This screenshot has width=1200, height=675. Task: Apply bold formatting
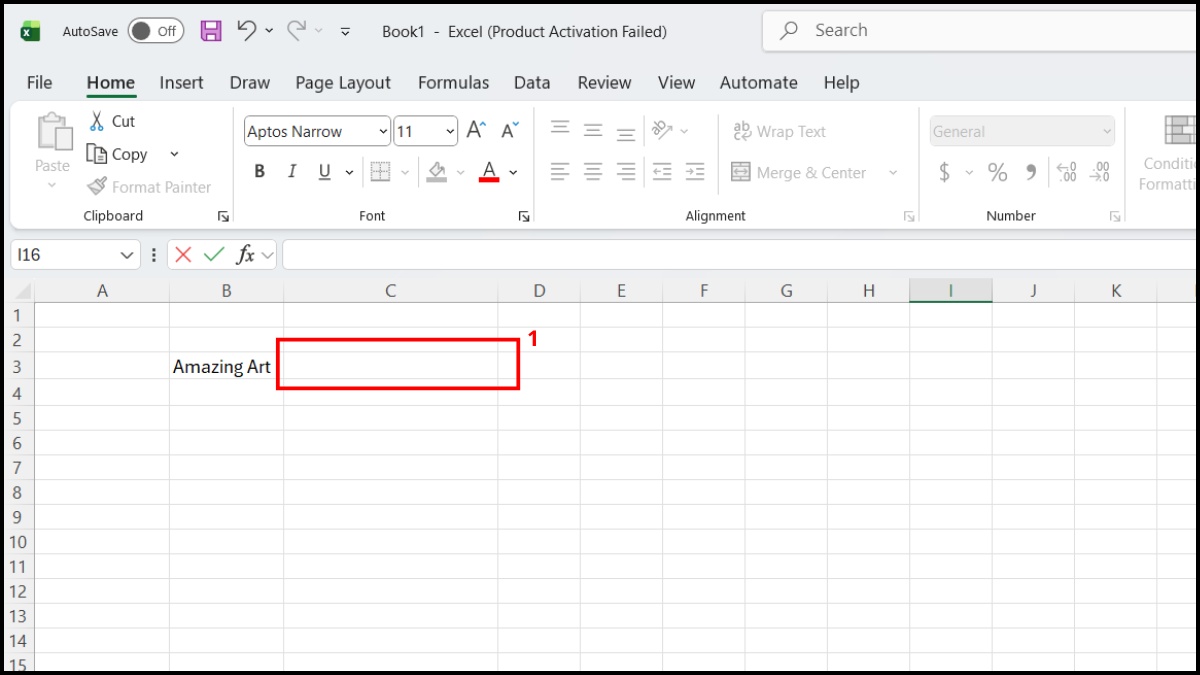point(259,171)
